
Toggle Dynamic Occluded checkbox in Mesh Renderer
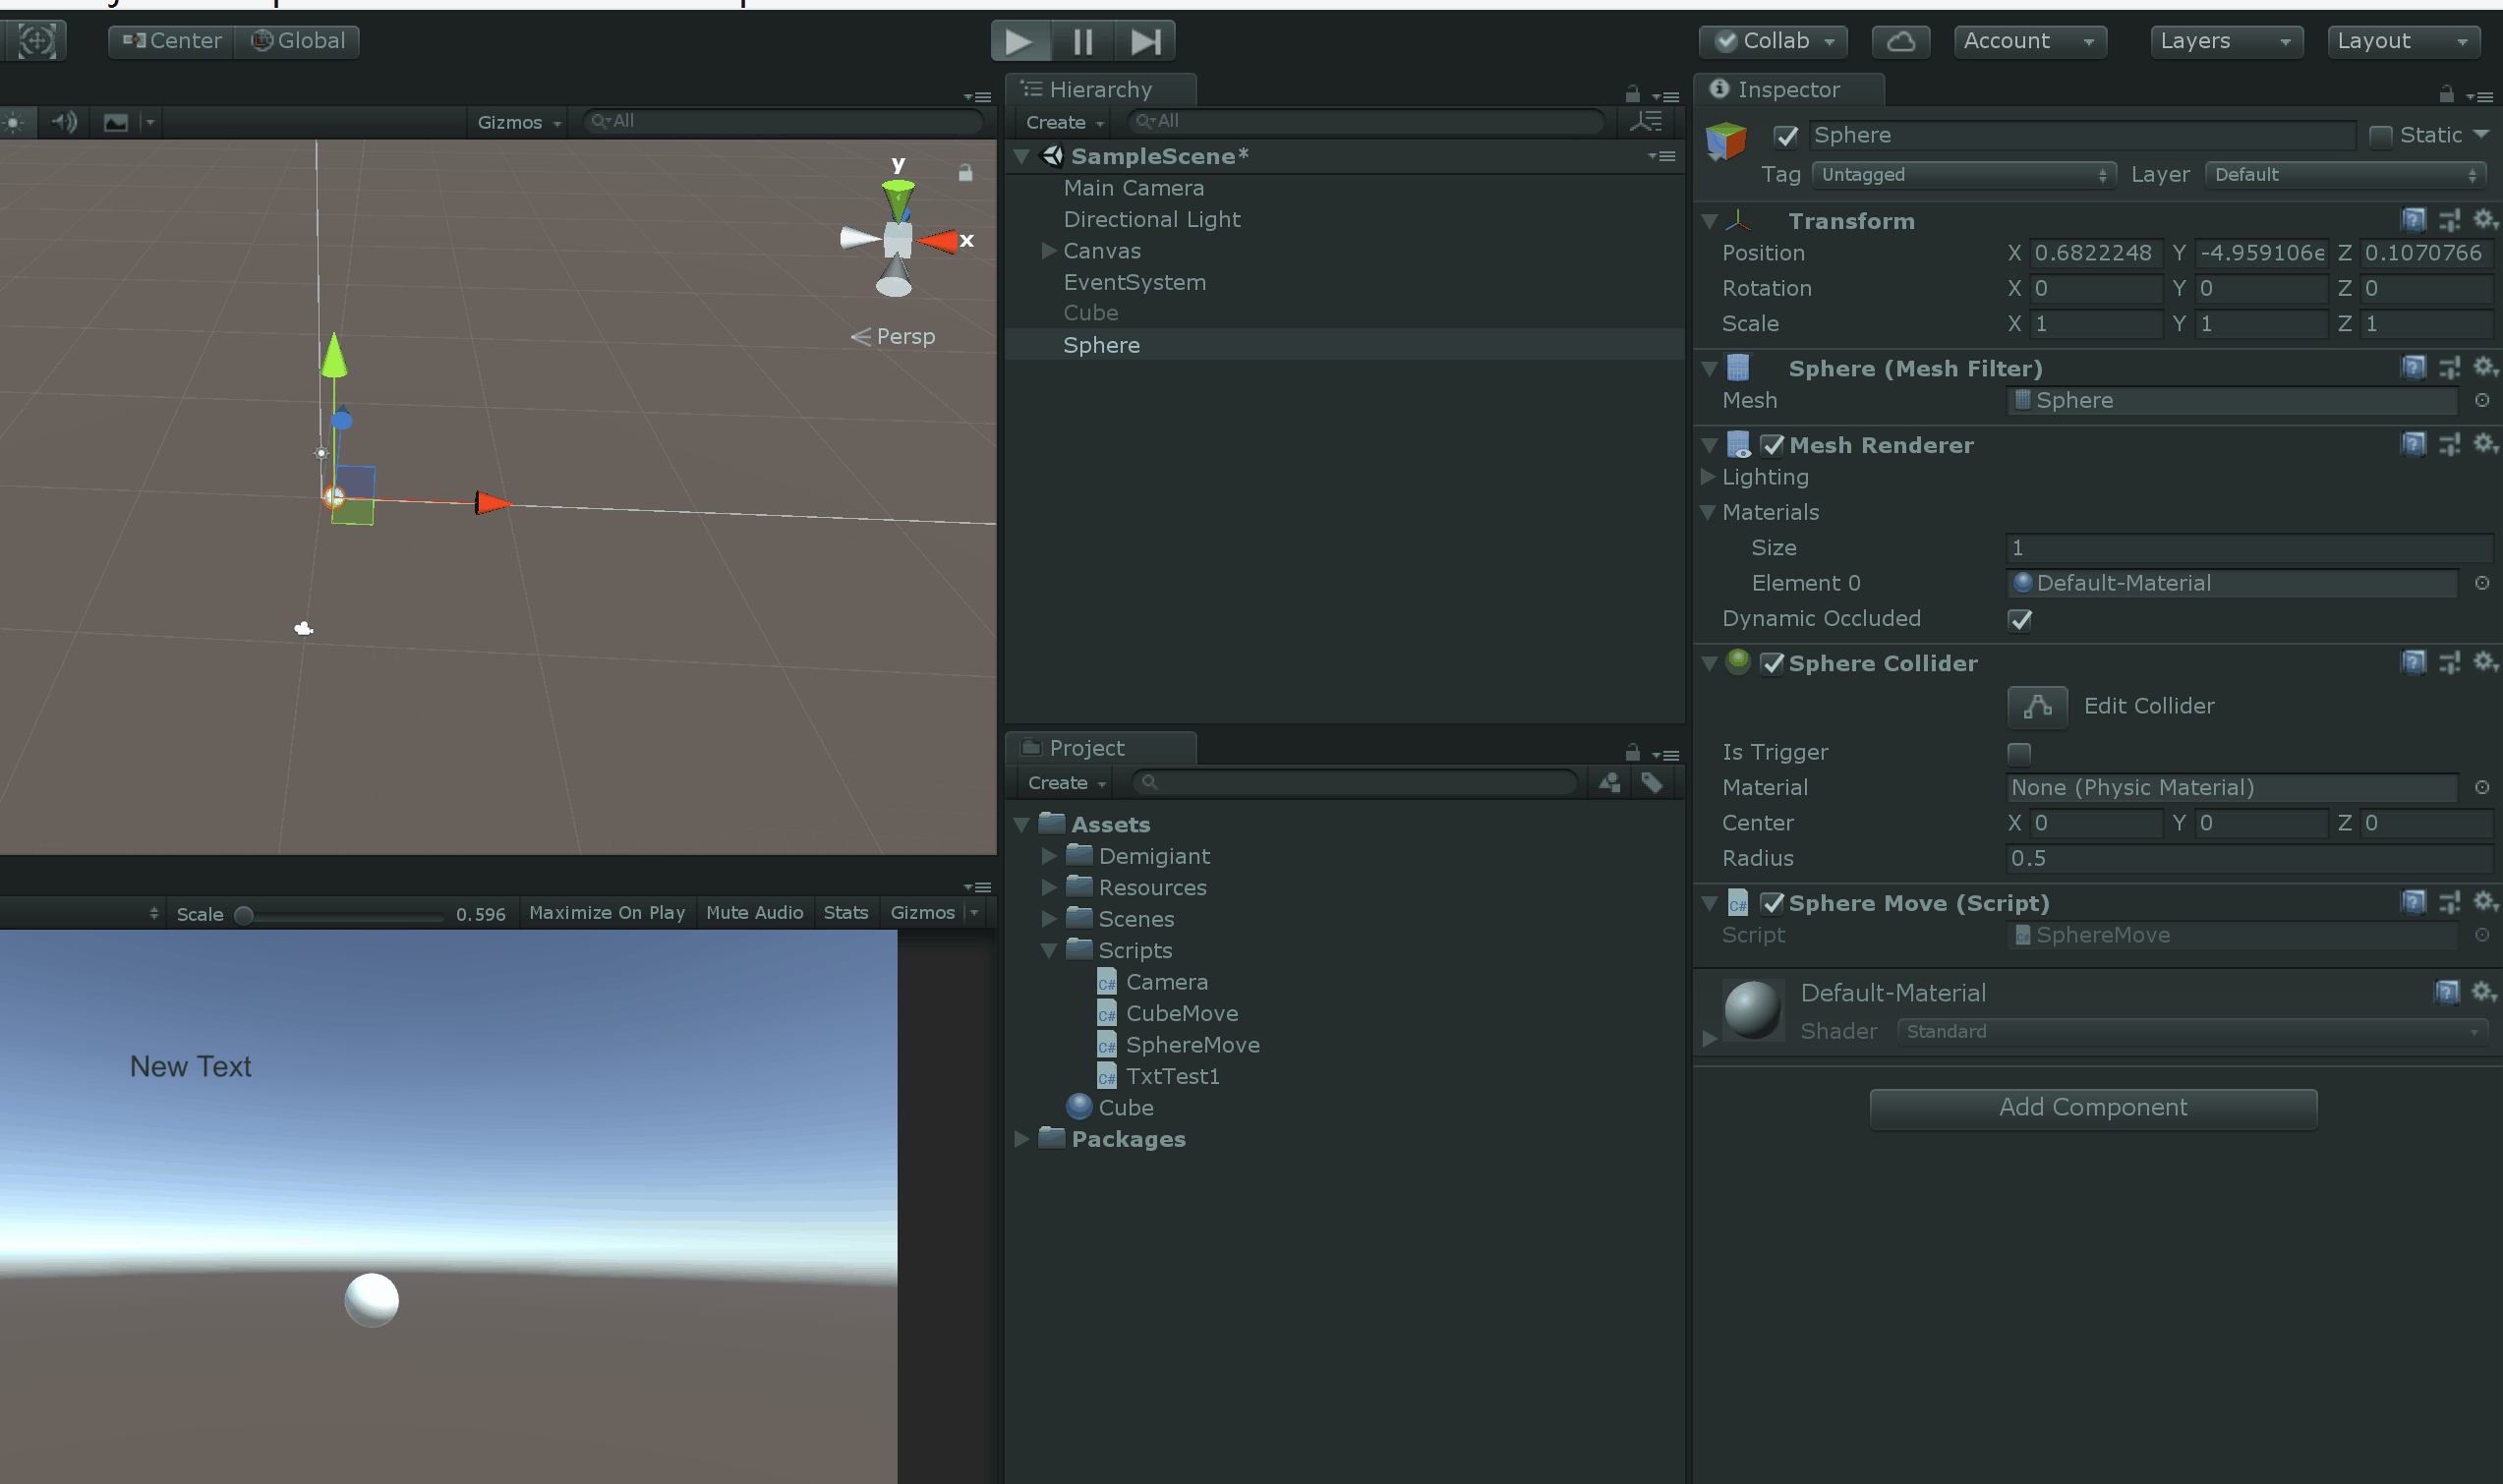(x=2019, y=618)
